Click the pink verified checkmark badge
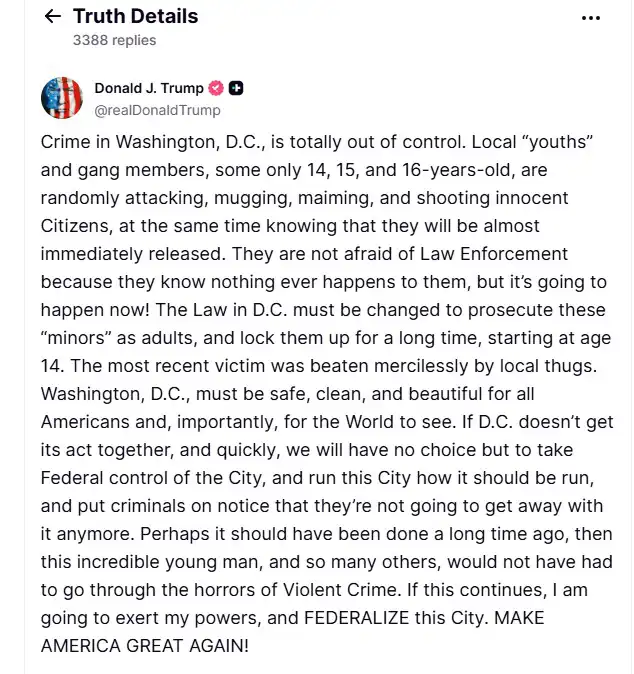 point(216,88)
